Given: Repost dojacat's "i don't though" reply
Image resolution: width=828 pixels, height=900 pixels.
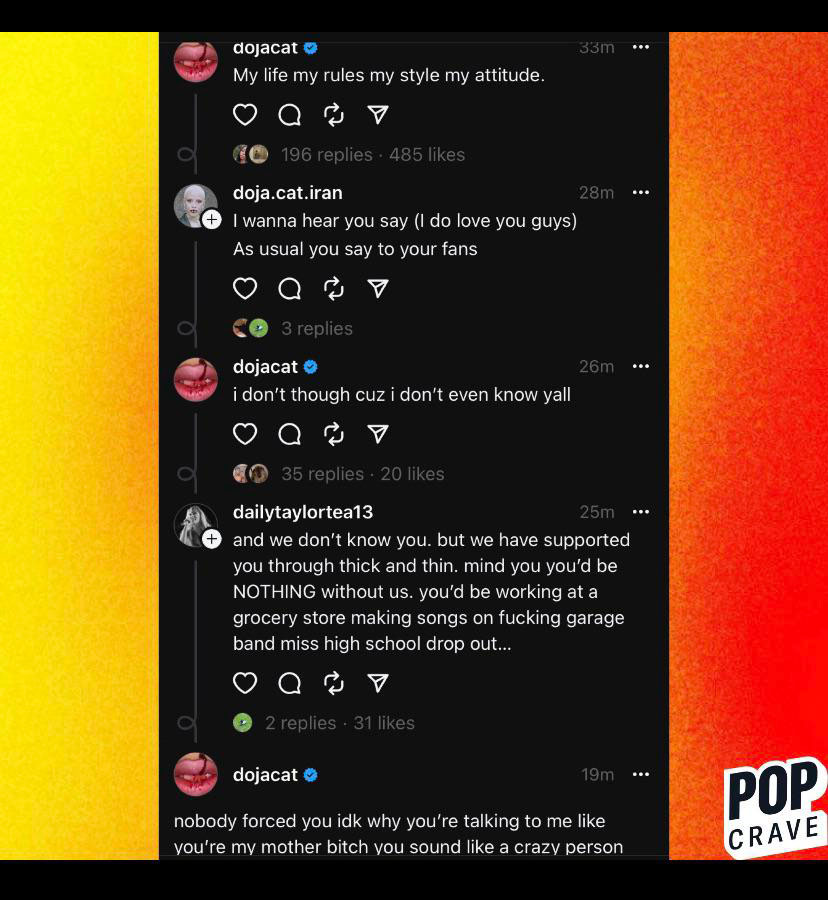Looking at the screenshot, I should click(333, 435).
